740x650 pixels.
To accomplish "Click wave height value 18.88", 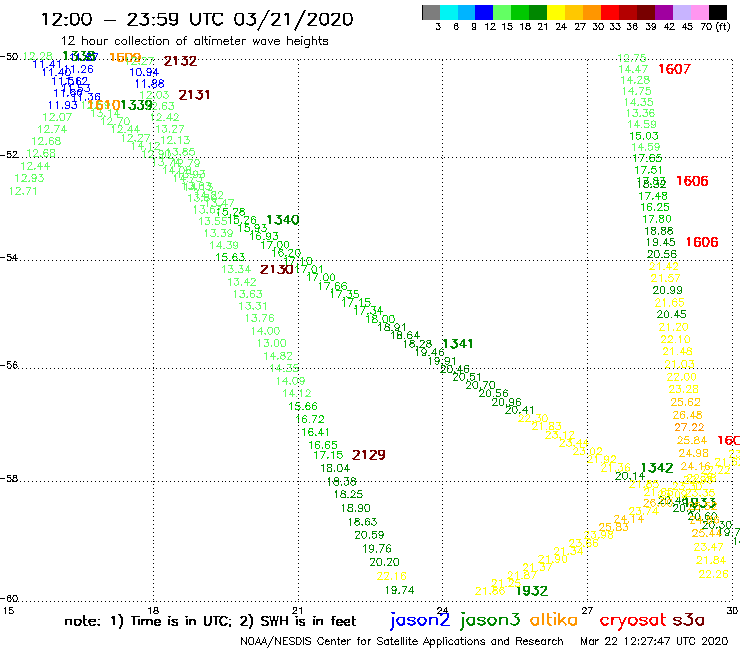I will 659,231.
